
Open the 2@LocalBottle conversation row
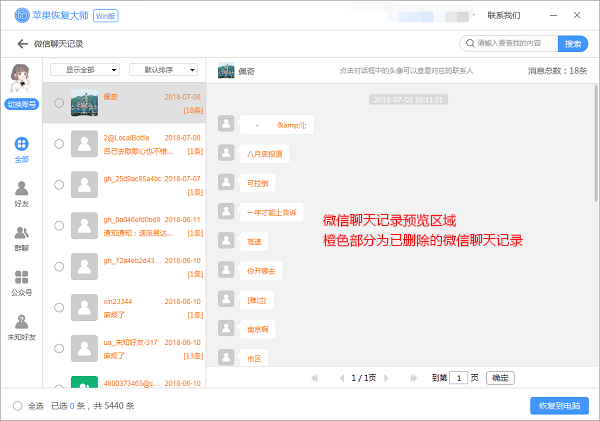[124, 144]
